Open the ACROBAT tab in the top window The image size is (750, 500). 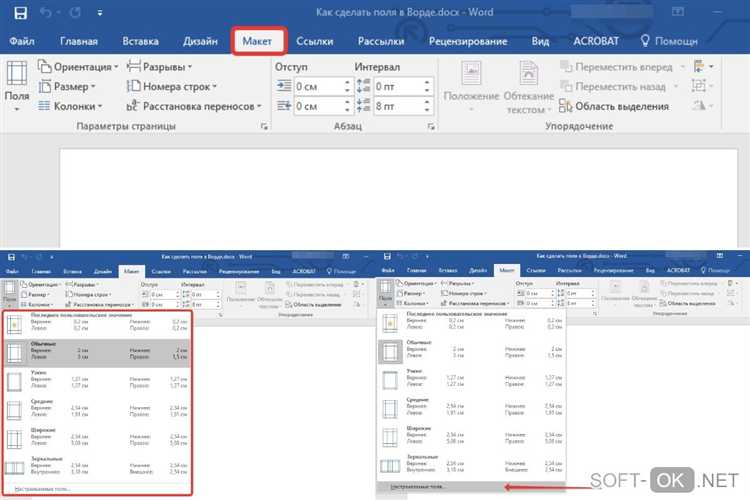596,42
